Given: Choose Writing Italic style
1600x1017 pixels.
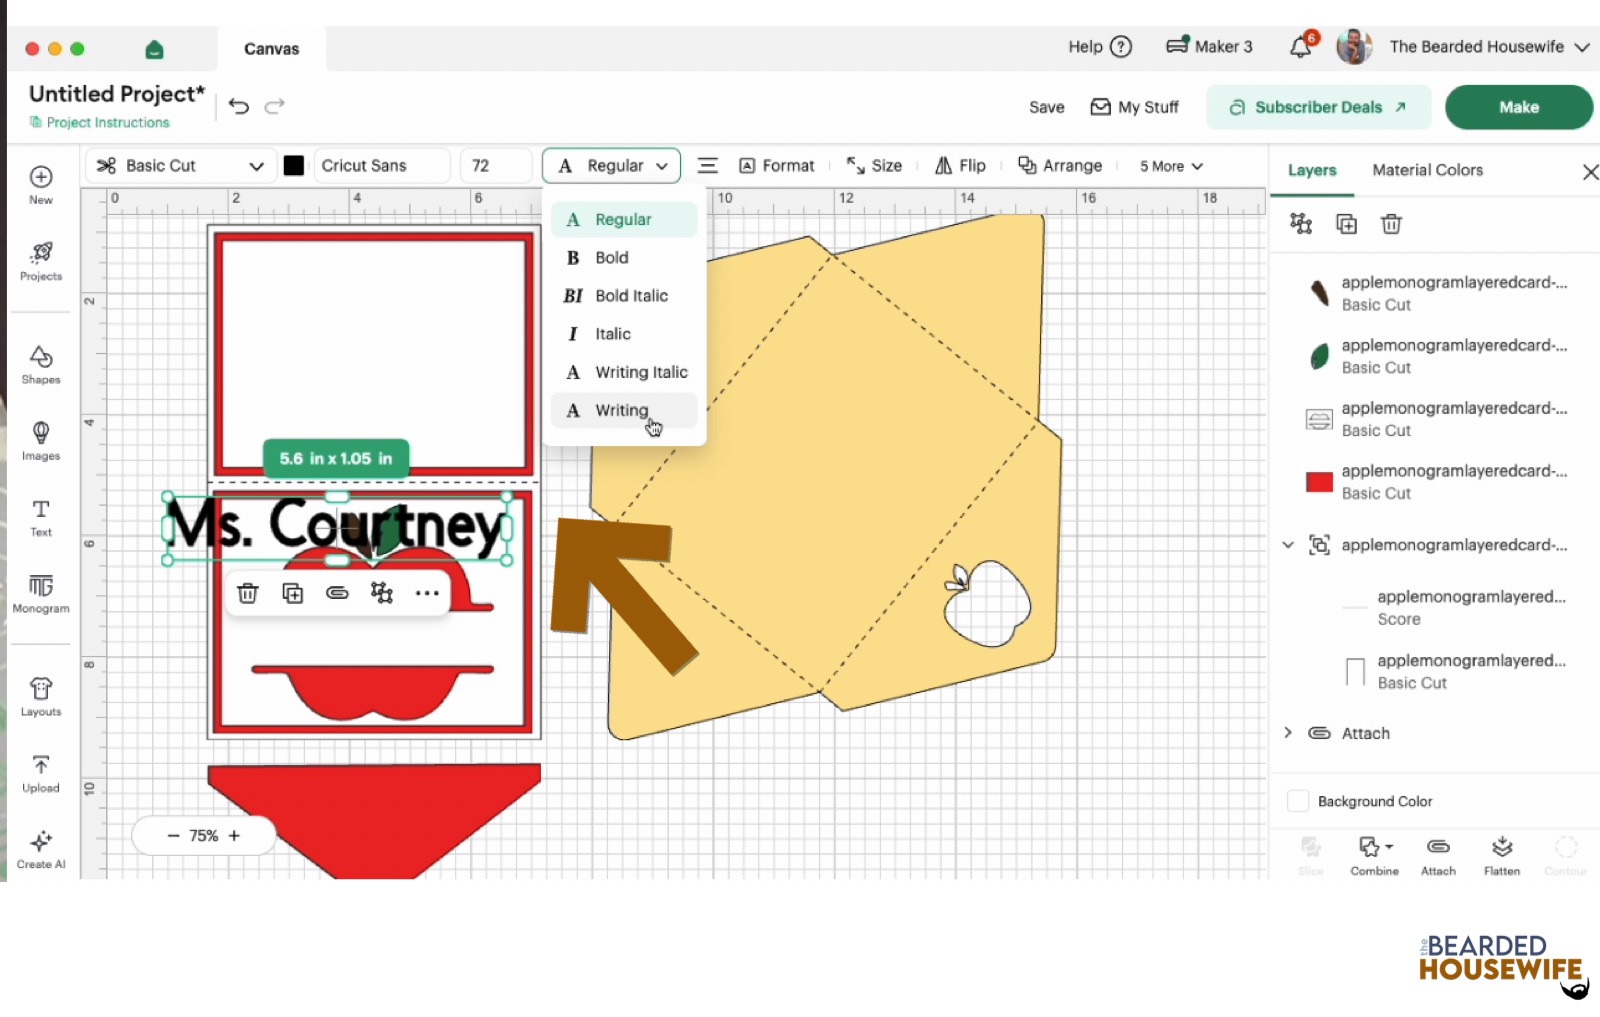Looking at the screenshot, I should (624, 372).
